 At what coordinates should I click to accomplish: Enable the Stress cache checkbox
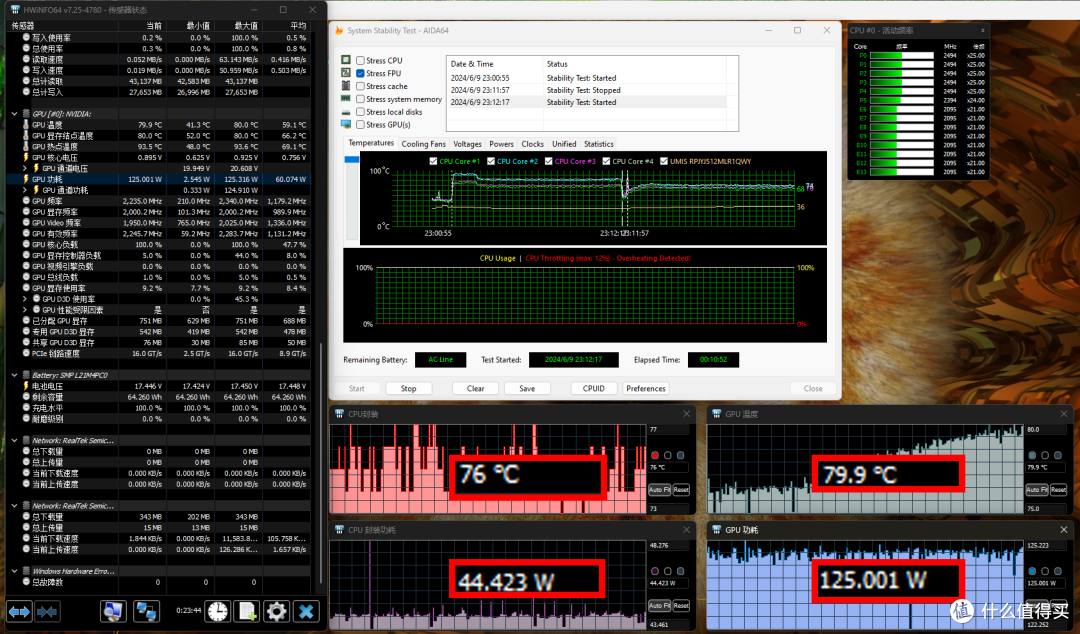point(360,86)
